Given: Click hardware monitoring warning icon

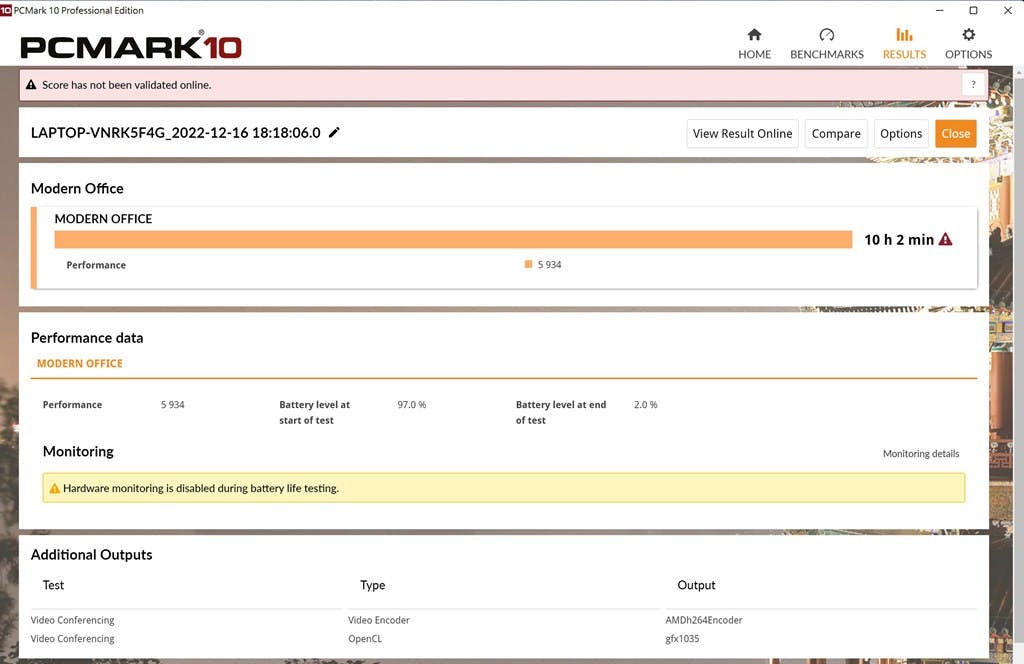Looking at the screenshot, I should click(x=55, y=488).
